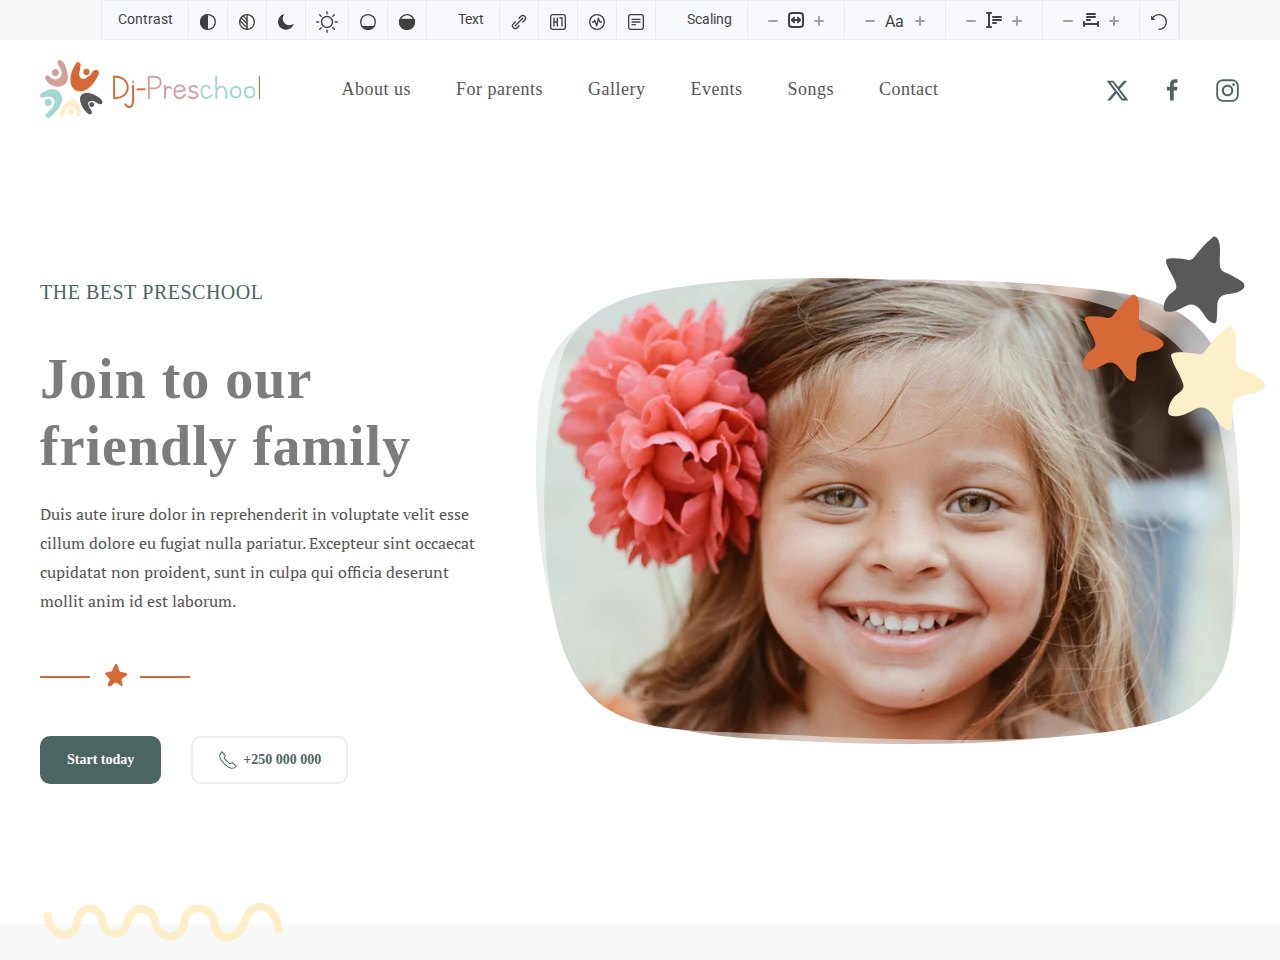This screenshot has width=1280, height=960.
Task: Click the +250 000 000 phone button
Action: (269, 760)
